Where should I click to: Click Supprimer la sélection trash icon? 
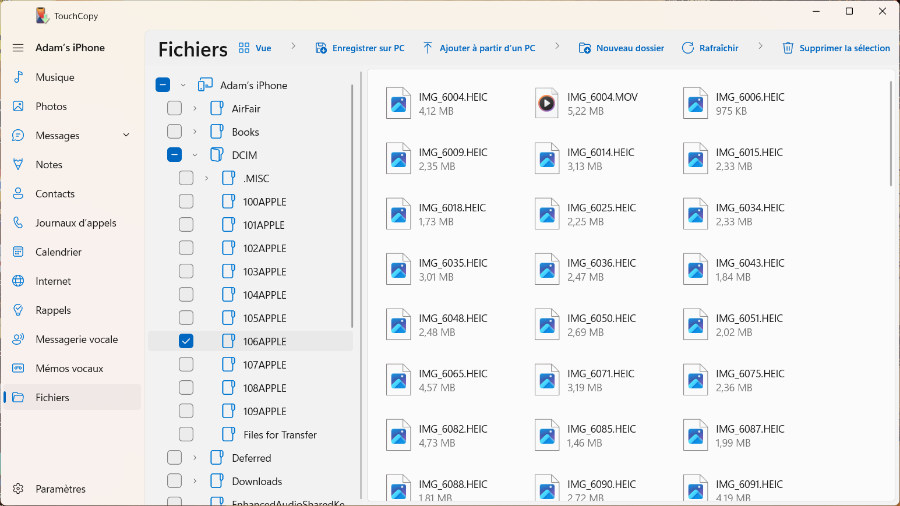[x=788, y=48]
